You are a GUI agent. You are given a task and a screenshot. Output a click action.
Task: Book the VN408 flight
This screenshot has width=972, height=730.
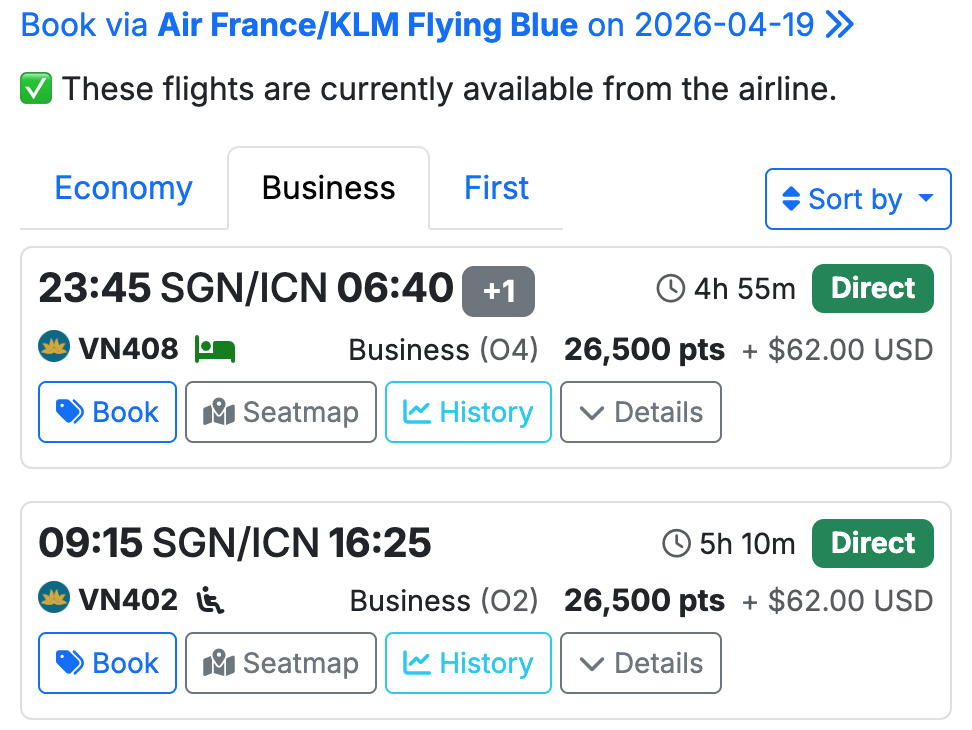(x=108, y=412)
